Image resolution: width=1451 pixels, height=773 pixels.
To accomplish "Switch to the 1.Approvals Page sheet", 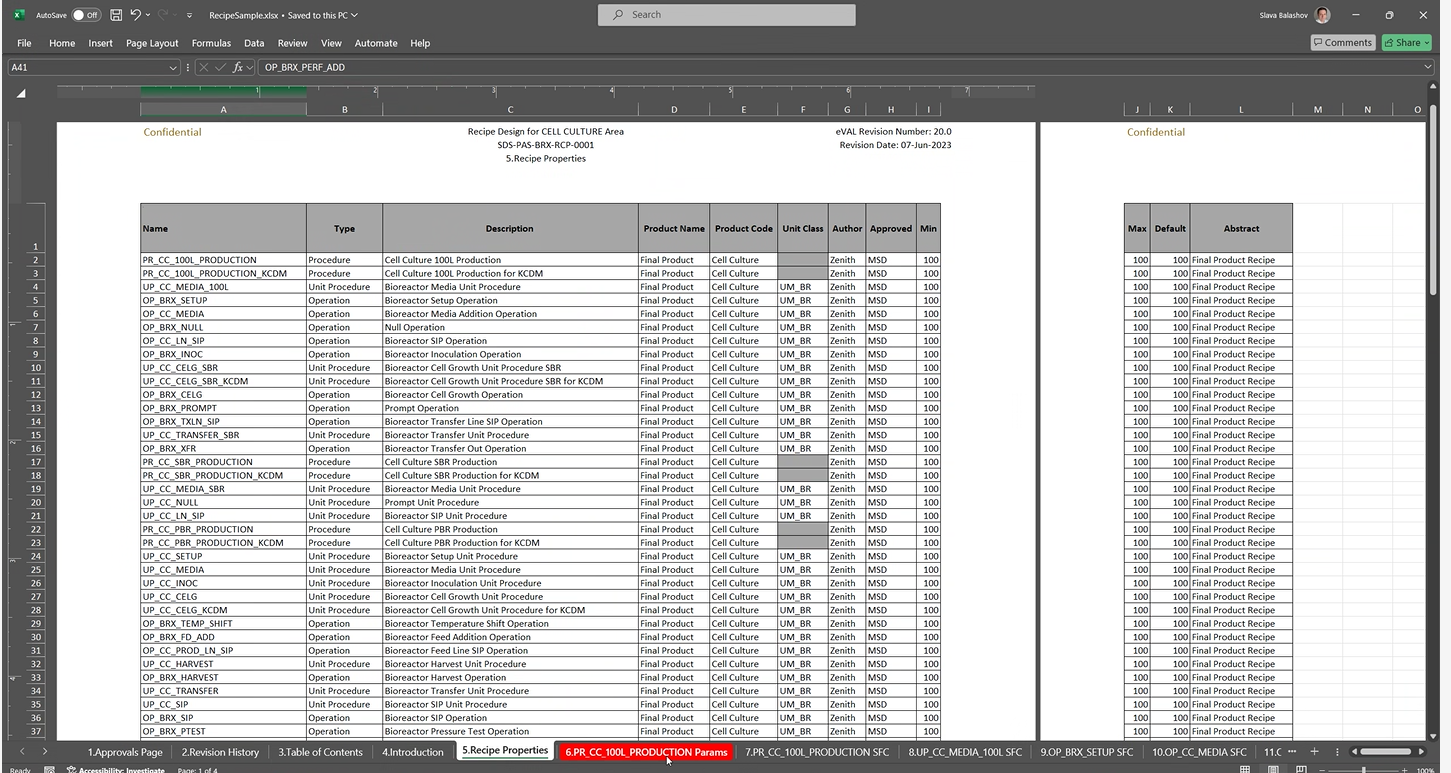I will coord(125,752).
